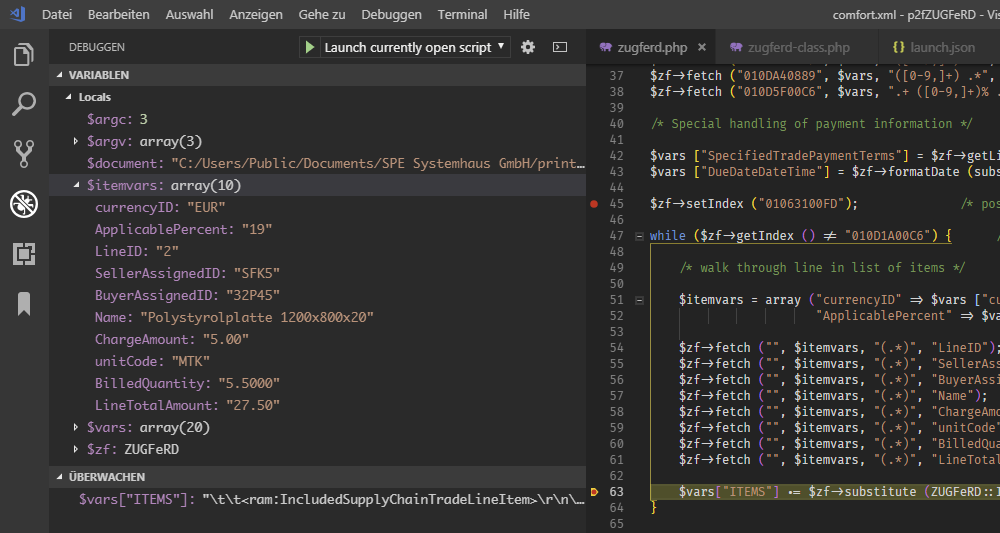Screen dimensions: 1000x533
Task: Switch to the zugferd-class.php tab
Action: (789, 47)
